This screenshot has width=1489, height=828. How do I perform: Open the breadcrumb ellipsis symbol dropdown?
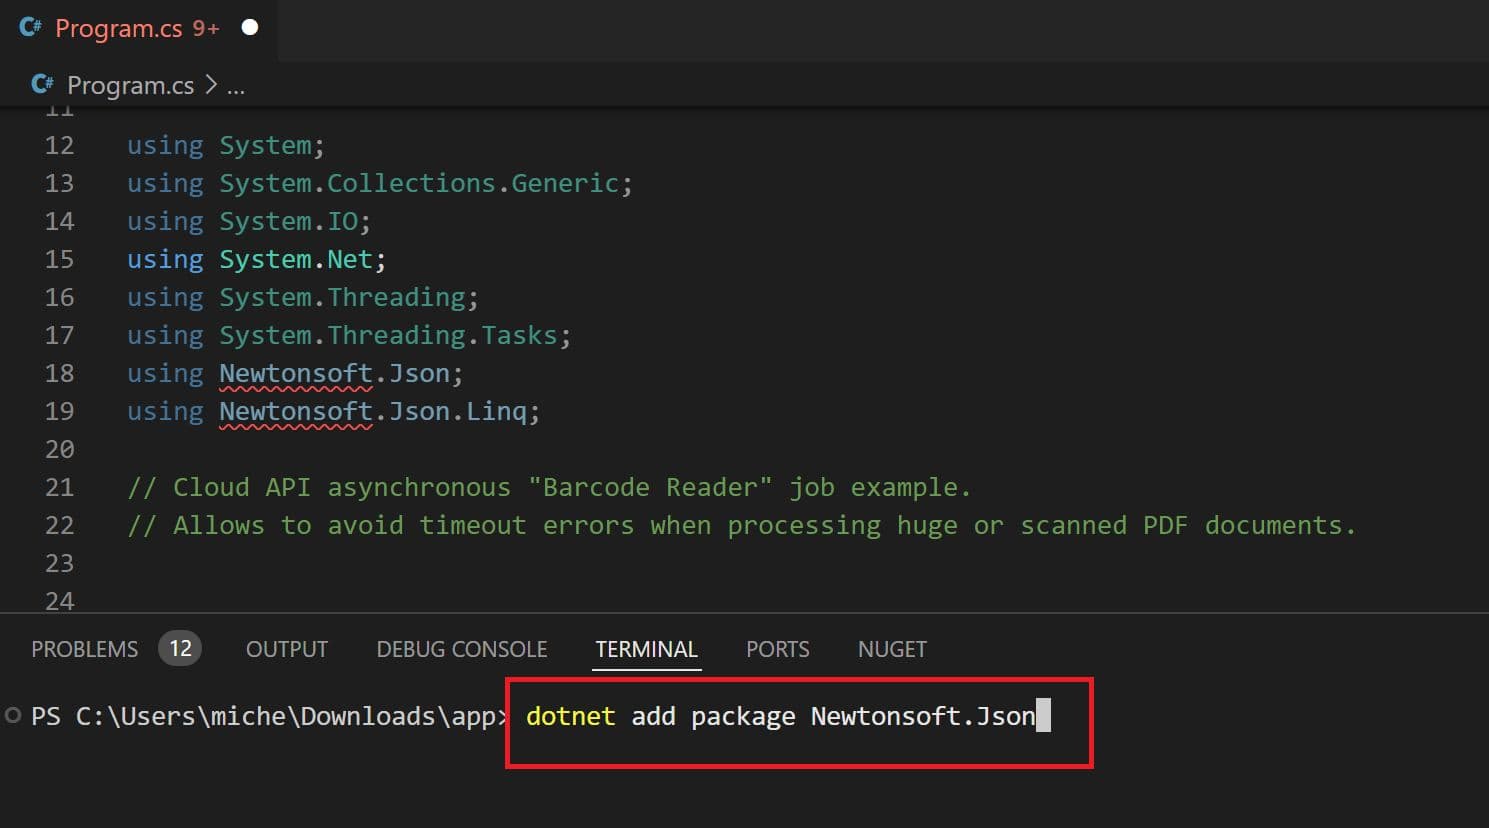(x=236, y=87)
